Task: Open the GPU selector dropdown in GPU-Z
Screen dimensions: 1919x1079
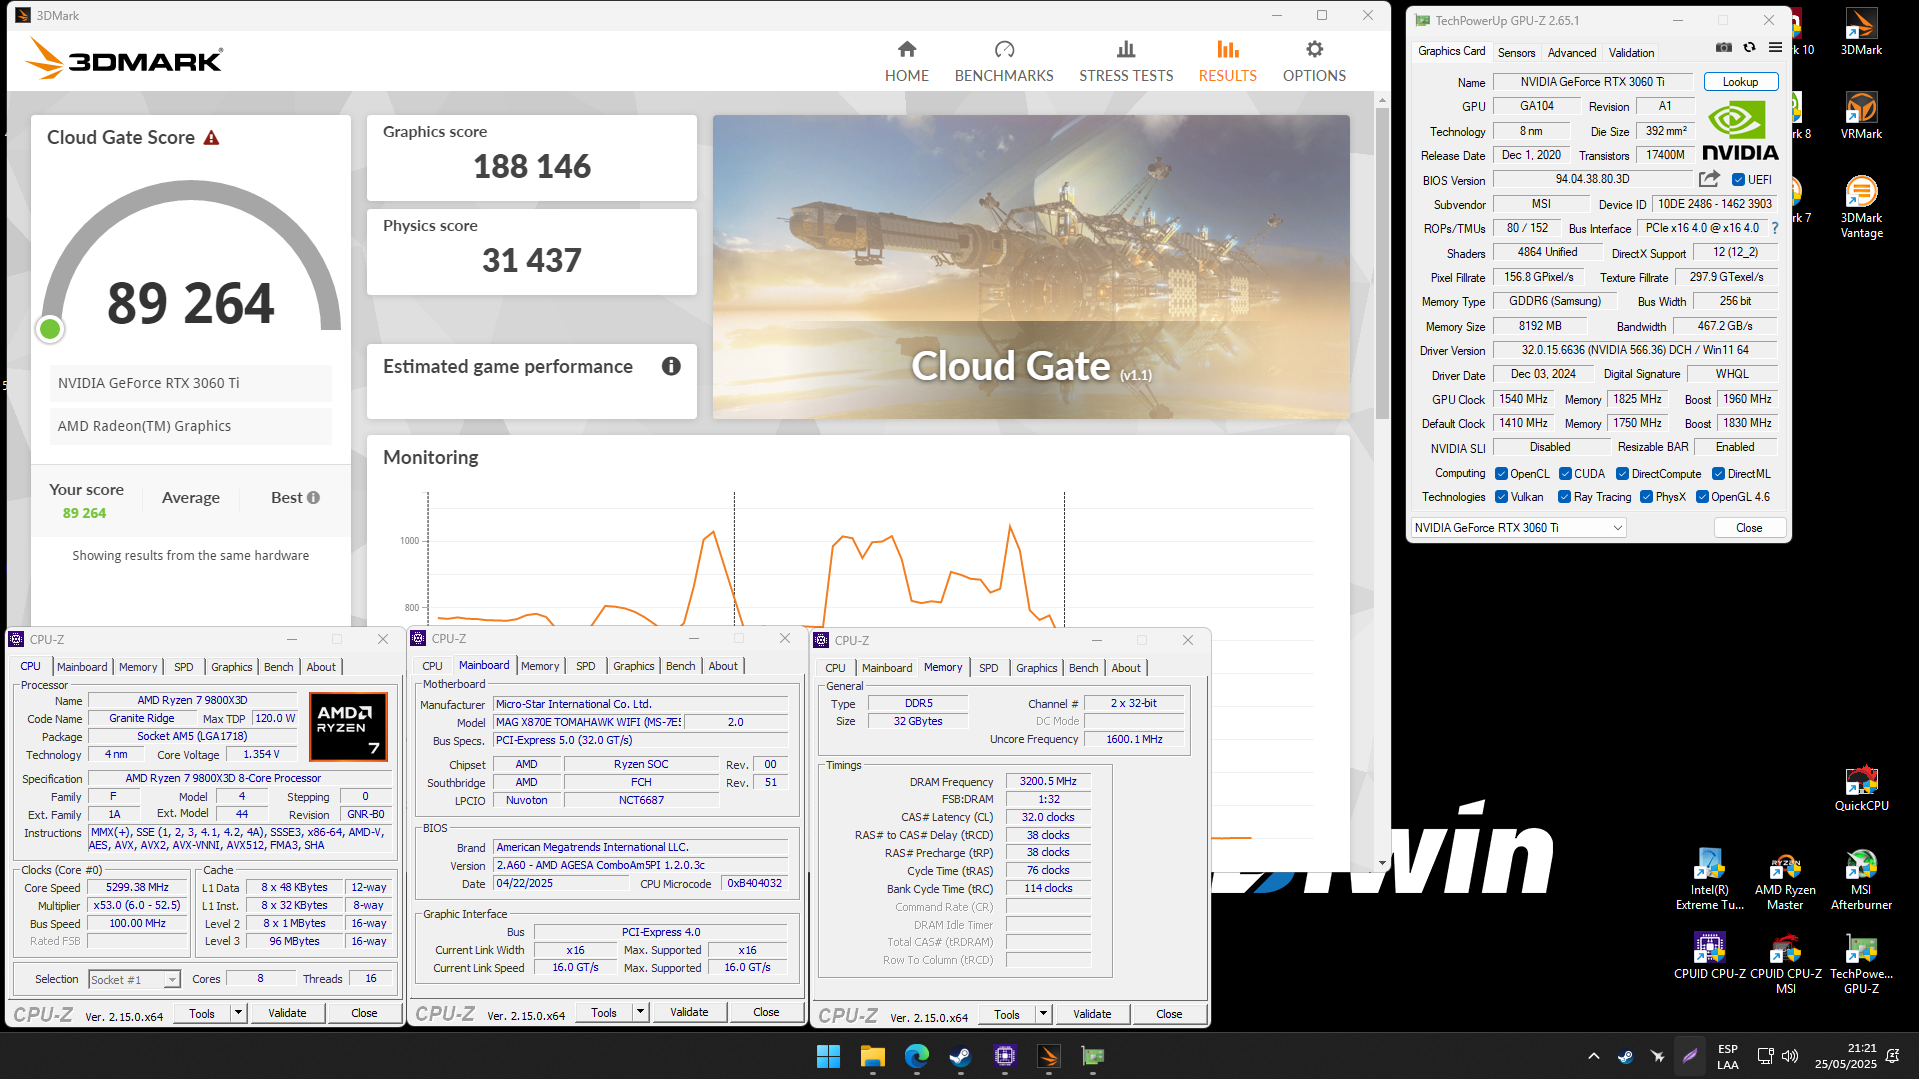Action: coord(1518,528)
